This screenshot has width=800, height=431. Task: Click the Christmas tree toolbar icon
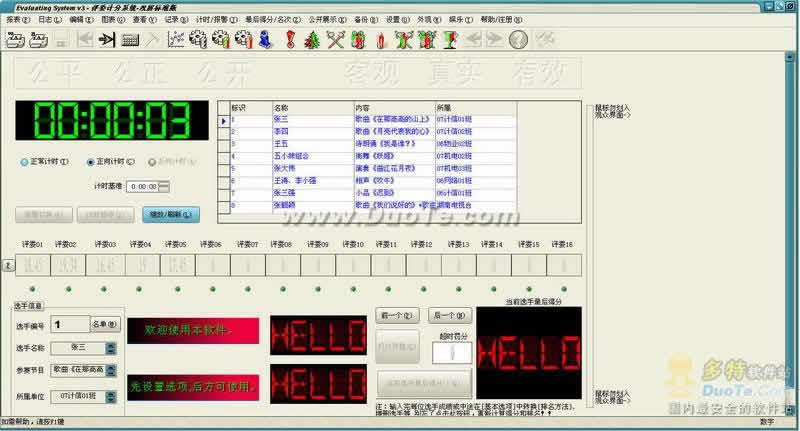pyautogui.click(x=312, y=40)
